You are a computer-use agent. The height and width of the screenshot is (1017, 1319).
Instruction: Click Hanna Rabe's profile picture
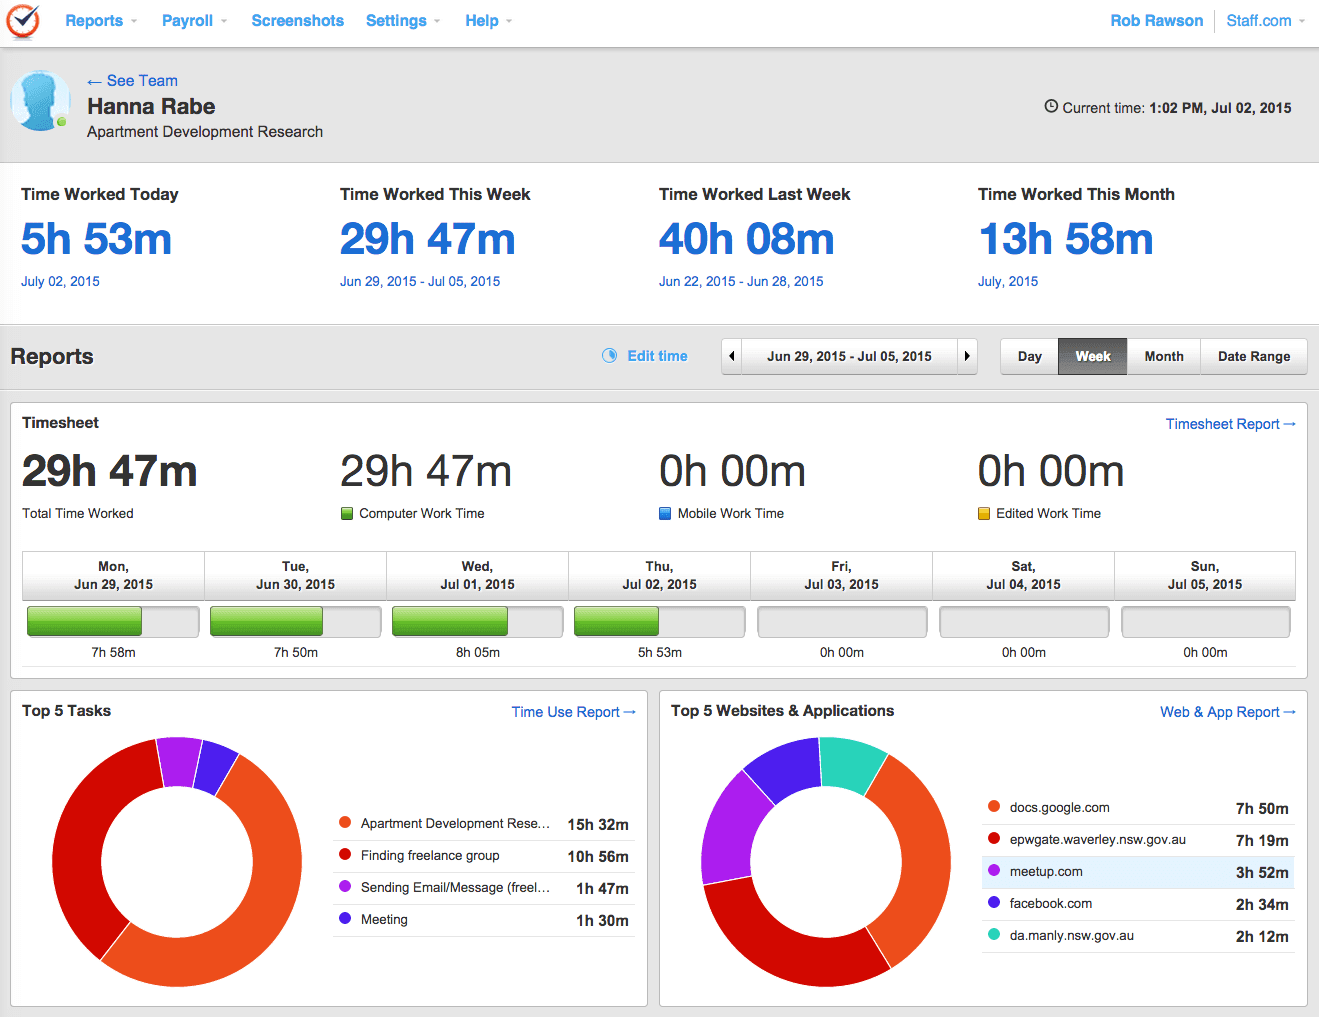[40, 103]
